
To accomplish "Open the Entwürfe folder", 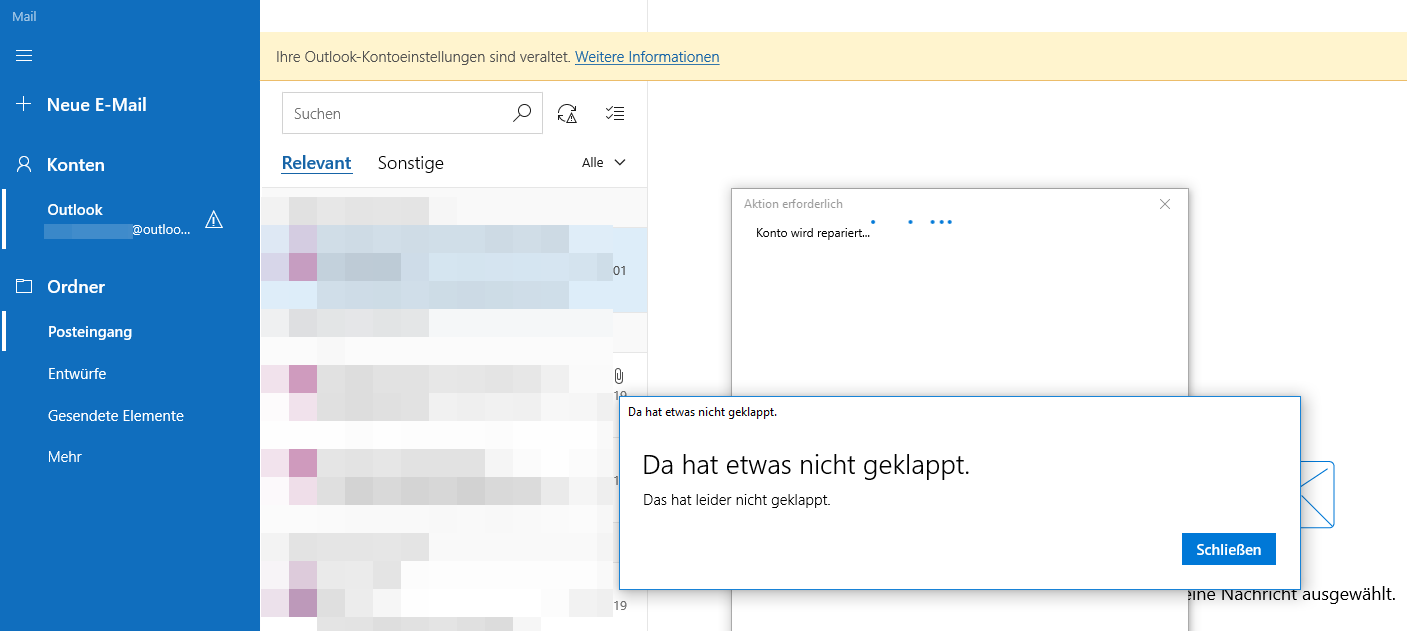I will [77, 374].
